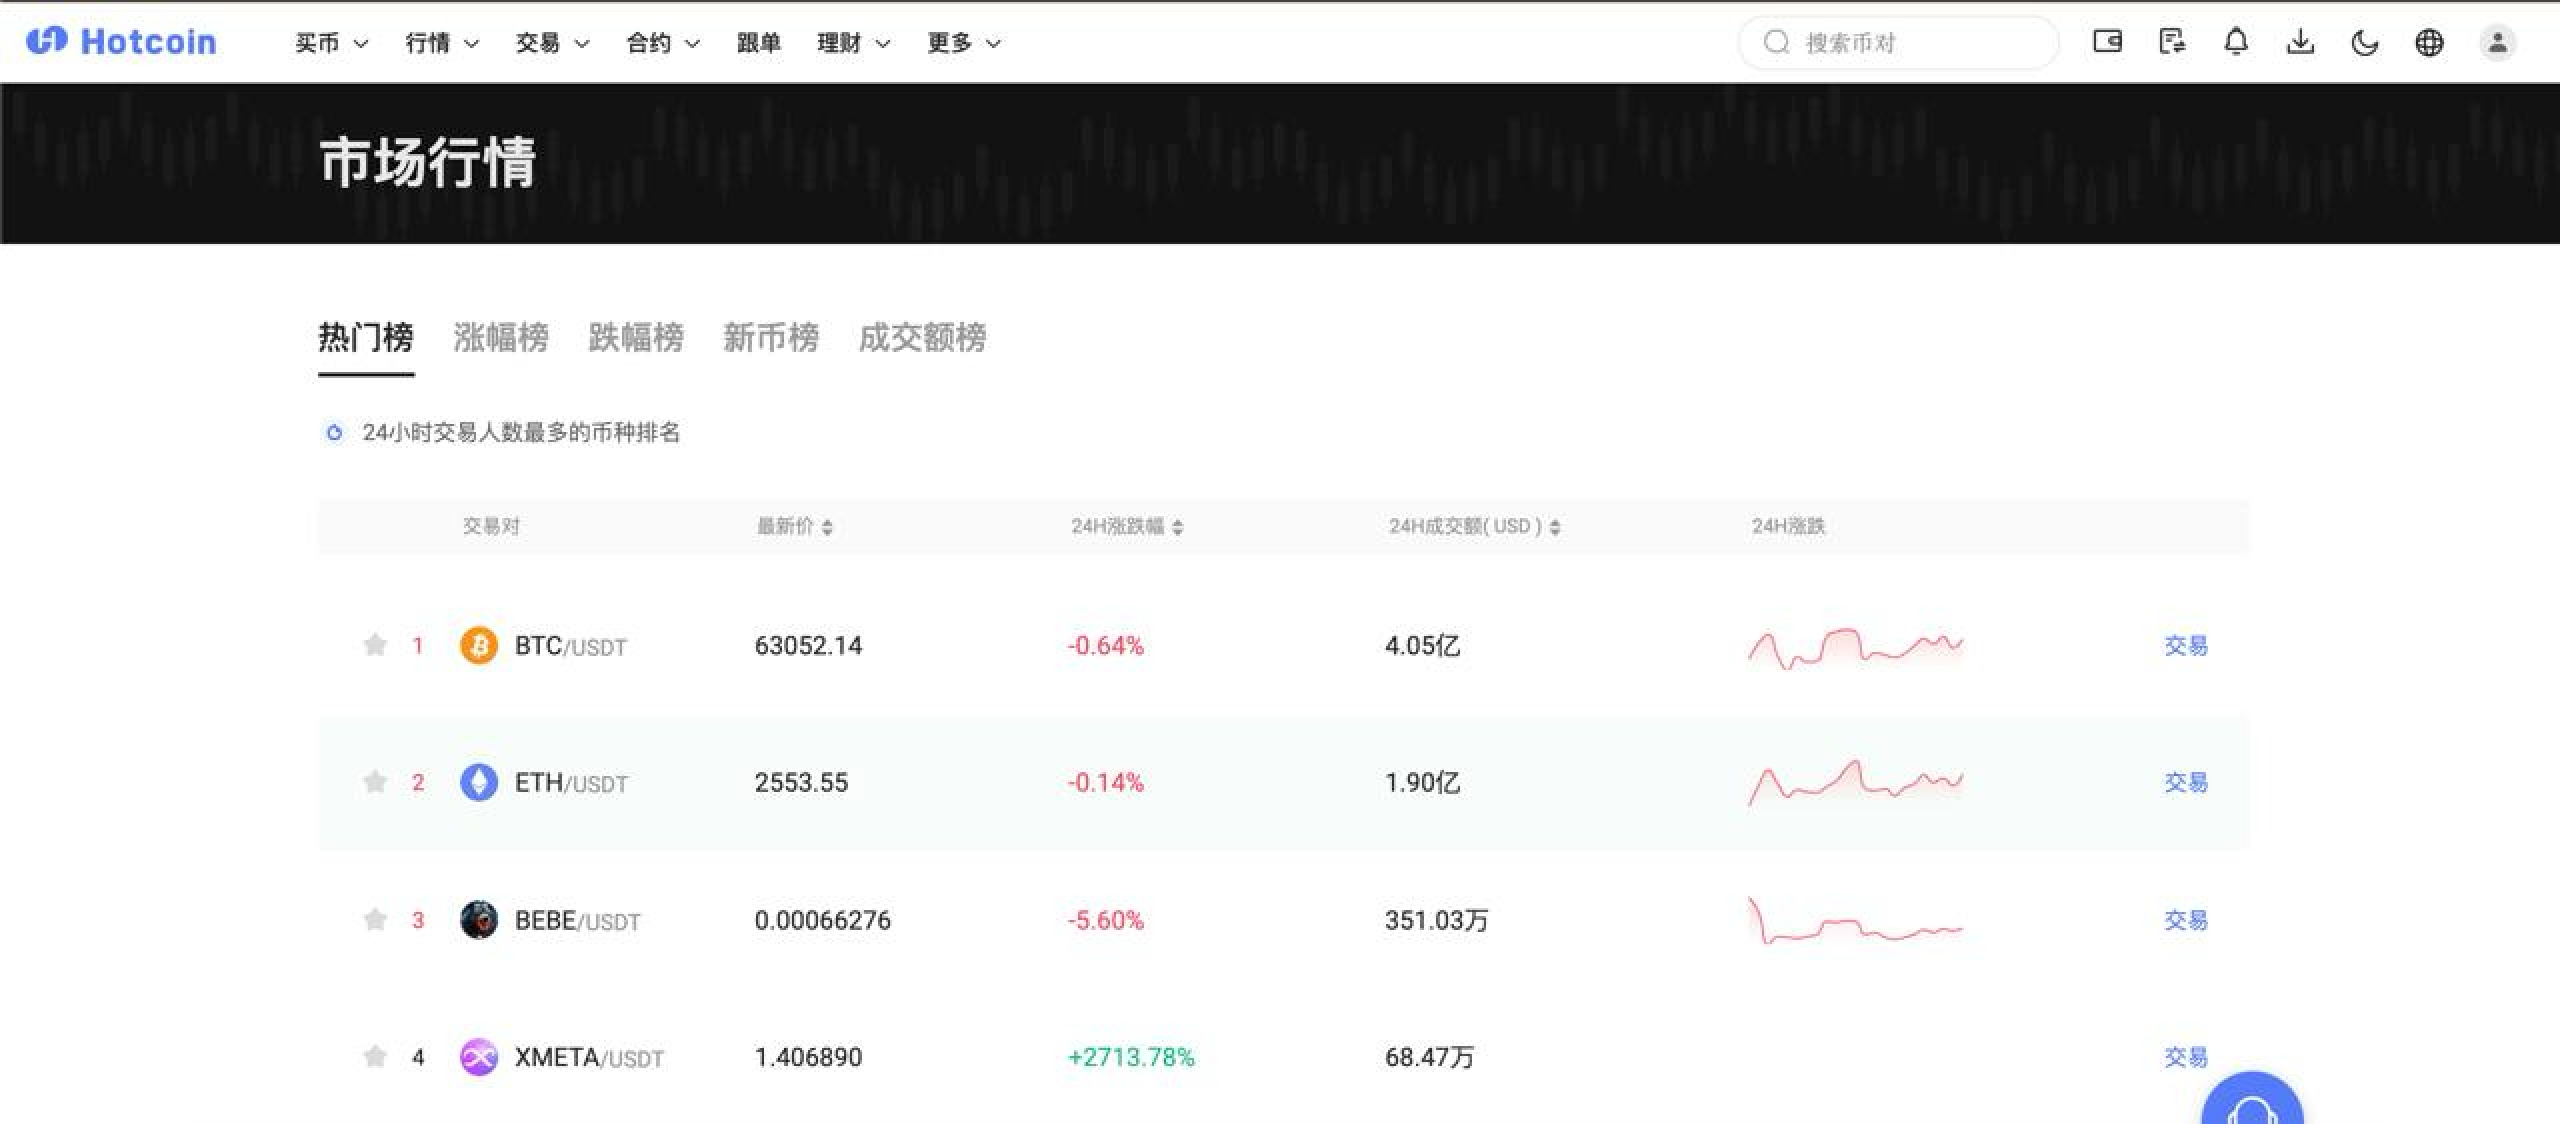Open the wallet icon in header
Image resolution: width=2560 pixels, height=1124 pixels.
coord(2107,42)
